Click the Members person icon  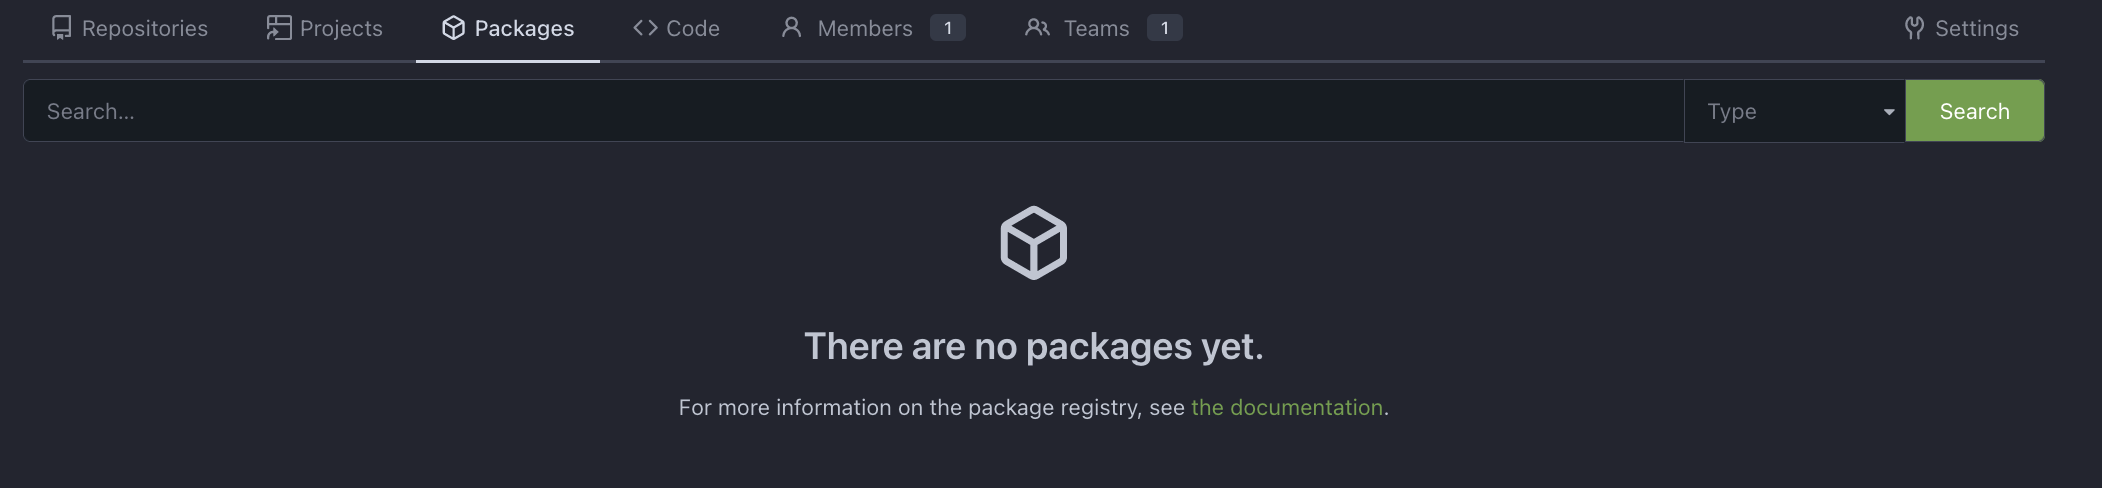tap(791, 28)
